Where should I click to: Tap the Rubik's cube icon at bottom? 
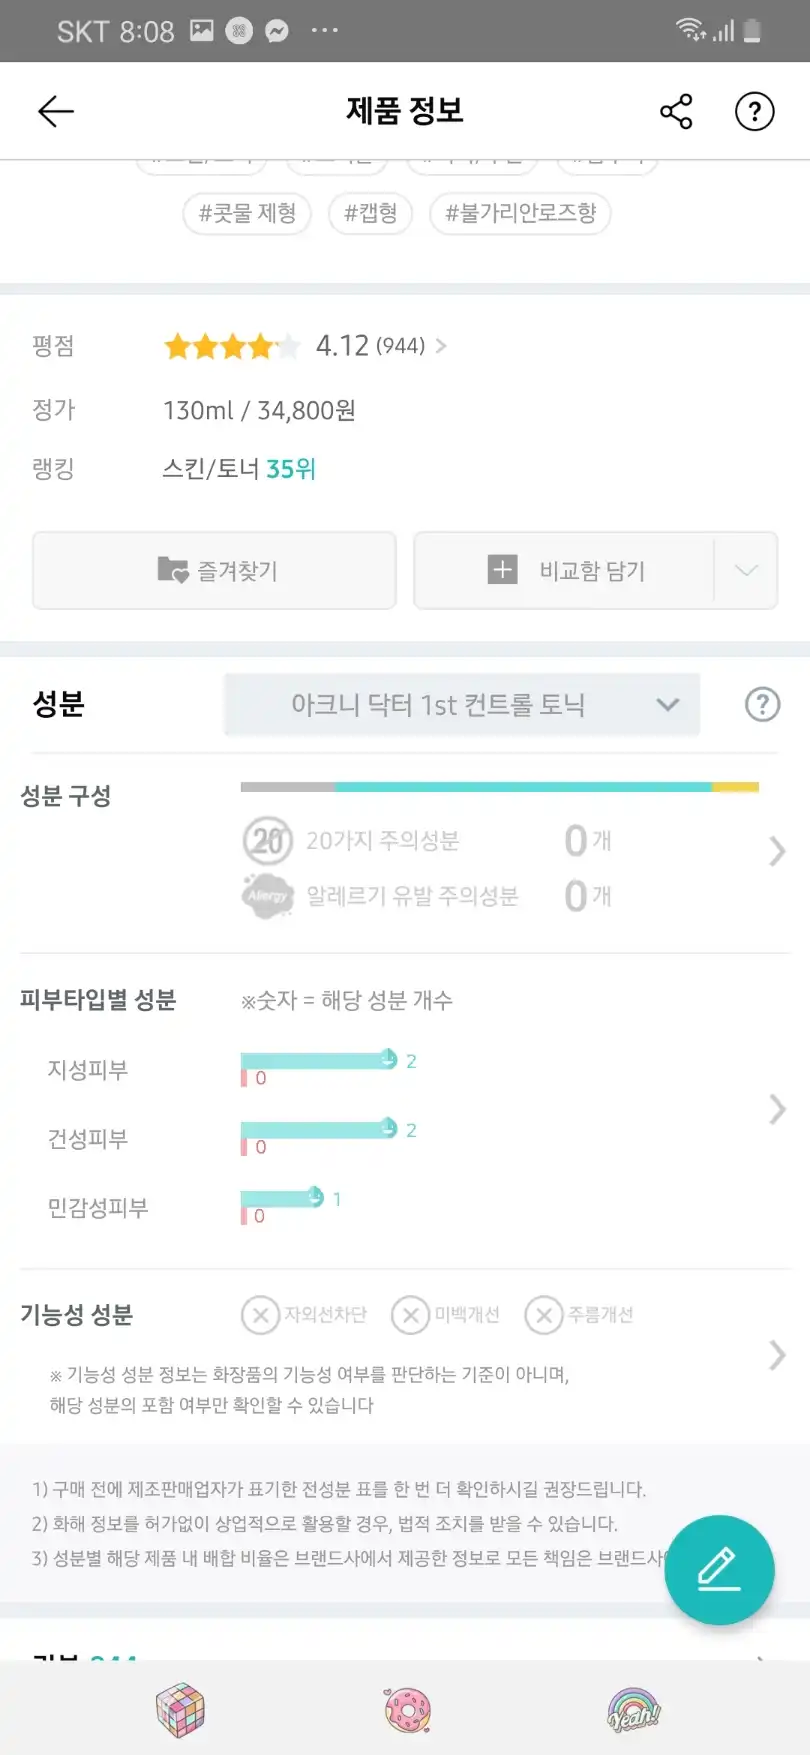(180, 1709)
